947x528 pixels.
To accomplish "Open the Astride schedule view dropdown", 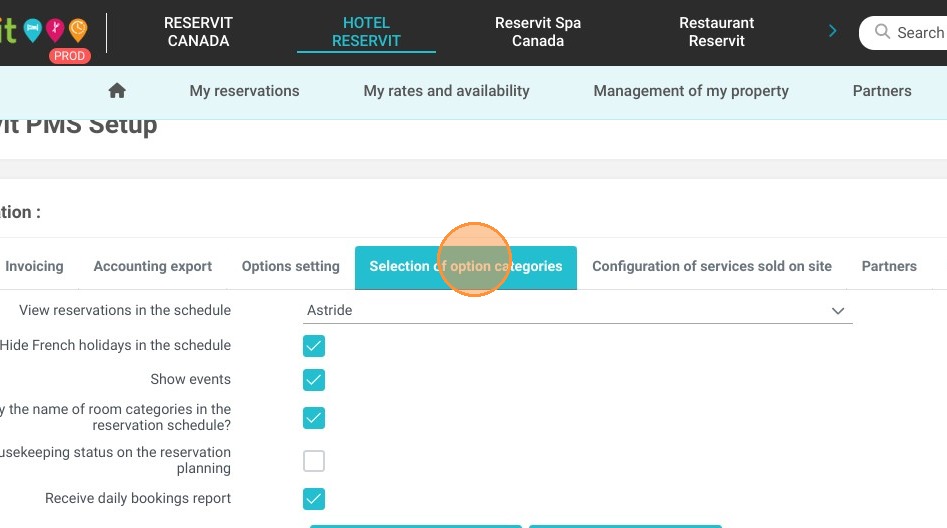I will (577, 311).
